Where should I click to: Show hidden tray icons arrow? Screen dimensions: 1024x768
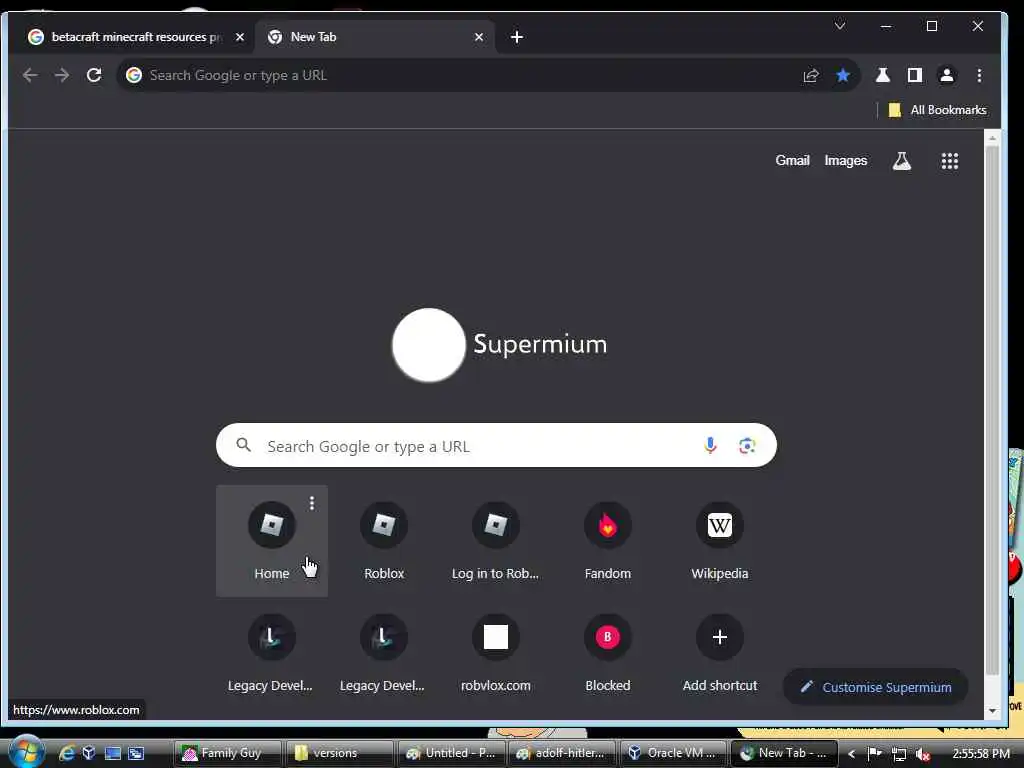852,754
